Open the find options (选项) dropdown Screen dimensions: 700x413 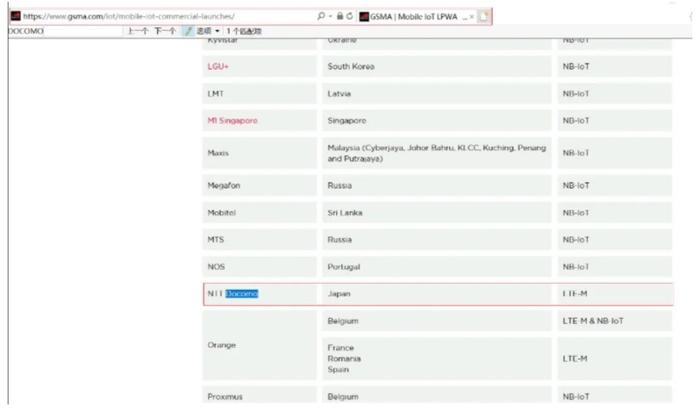[208, 31]
